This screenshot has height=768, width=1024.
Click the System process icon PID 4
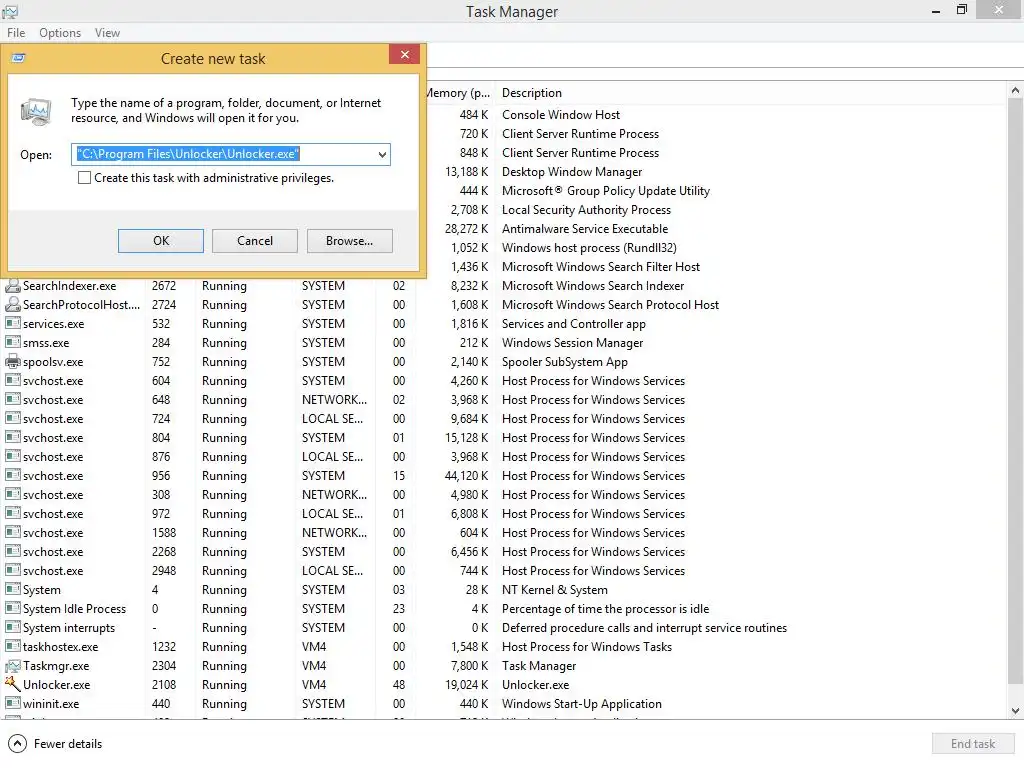[x=12, y=589]
